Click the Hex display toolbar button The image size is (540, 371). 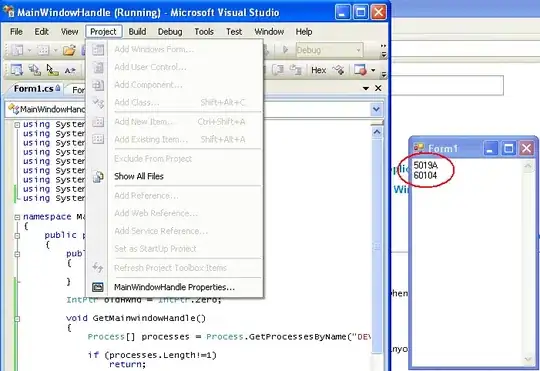point(318,70)
